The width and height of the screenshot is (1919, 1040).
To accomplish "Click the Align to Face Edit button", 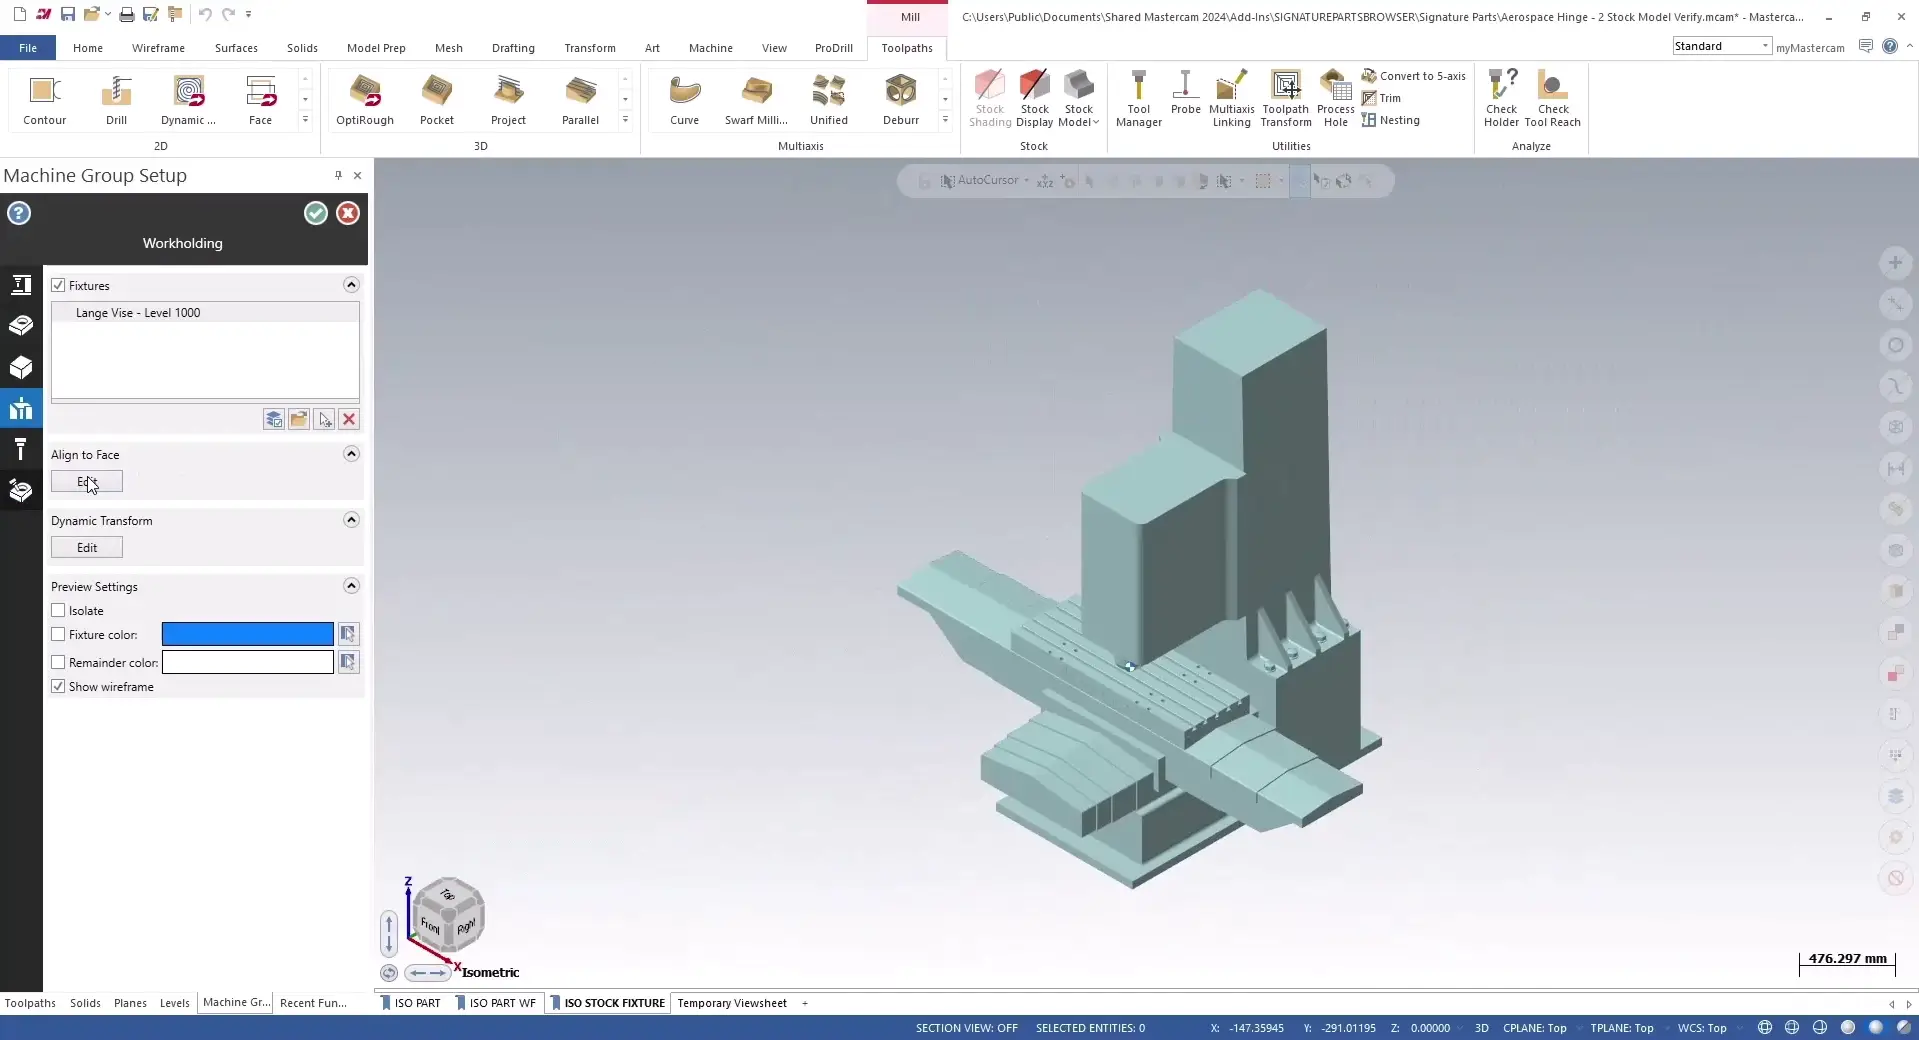I will point(87,482).
